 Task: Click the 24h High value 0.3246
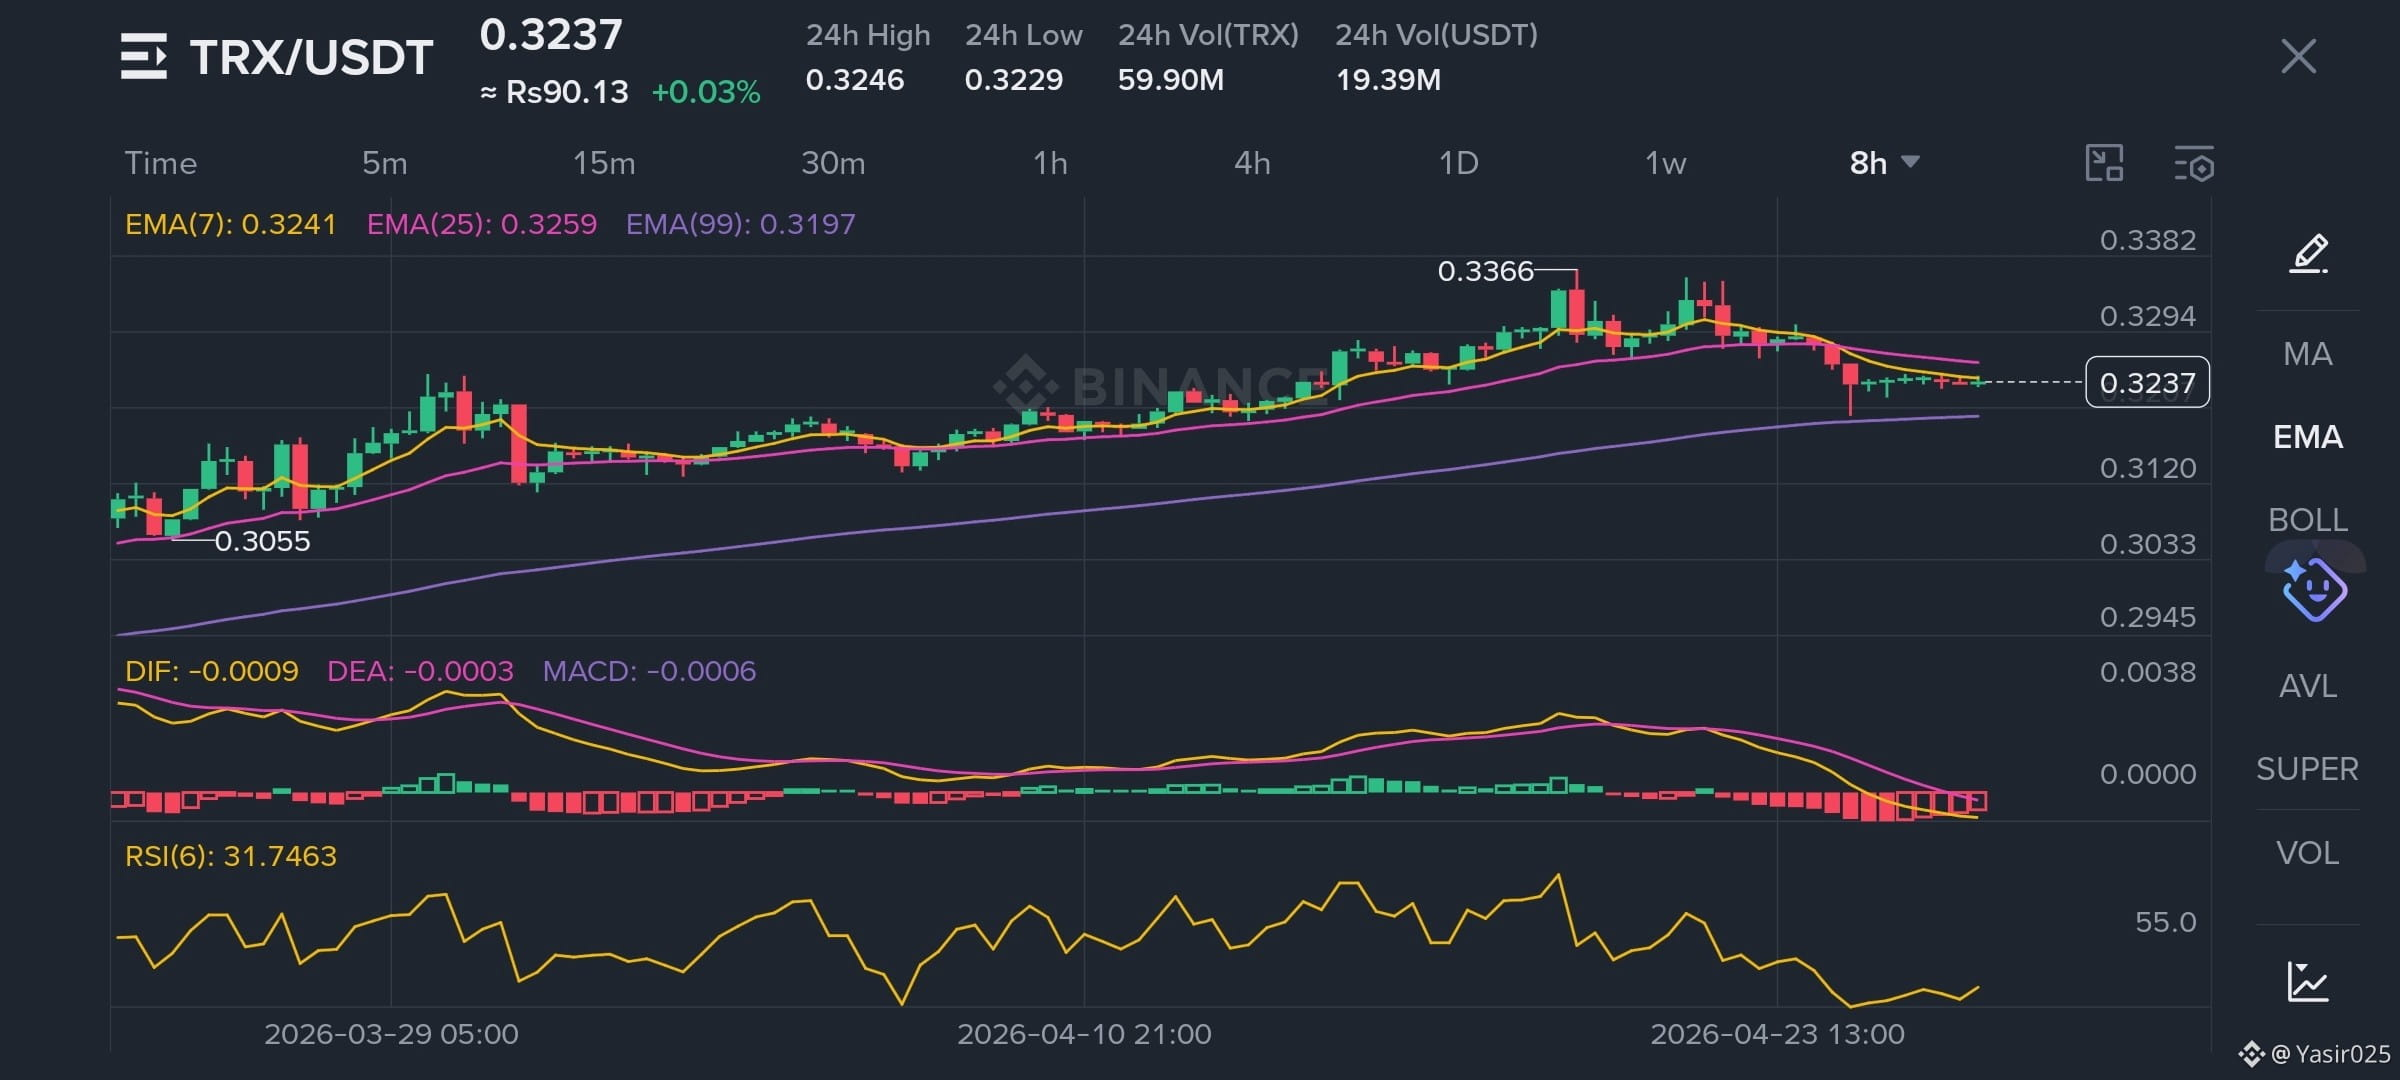click(x=855, y=80)
